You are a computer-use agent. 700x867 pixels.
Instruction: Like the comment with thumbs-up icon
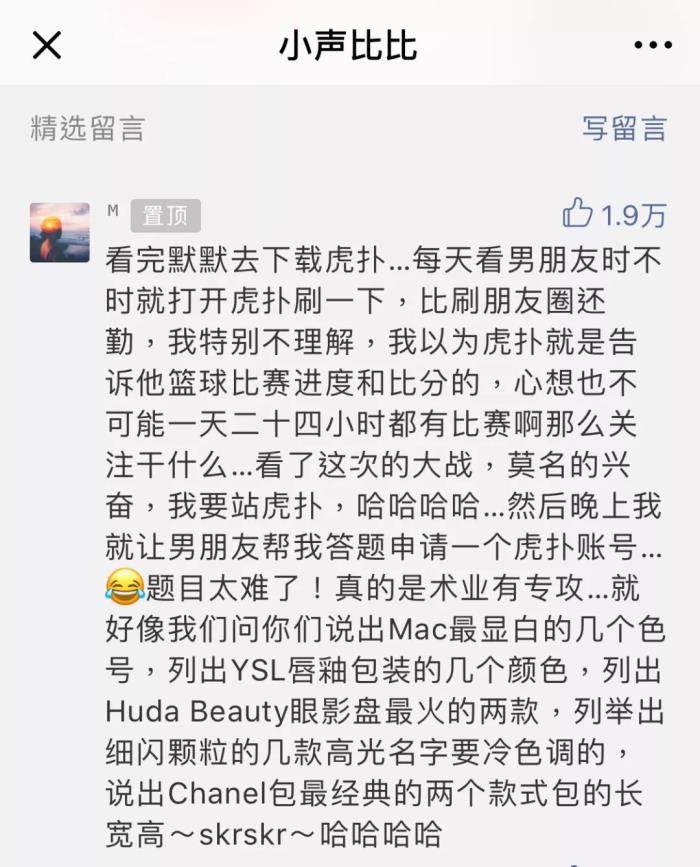point(577,213)
